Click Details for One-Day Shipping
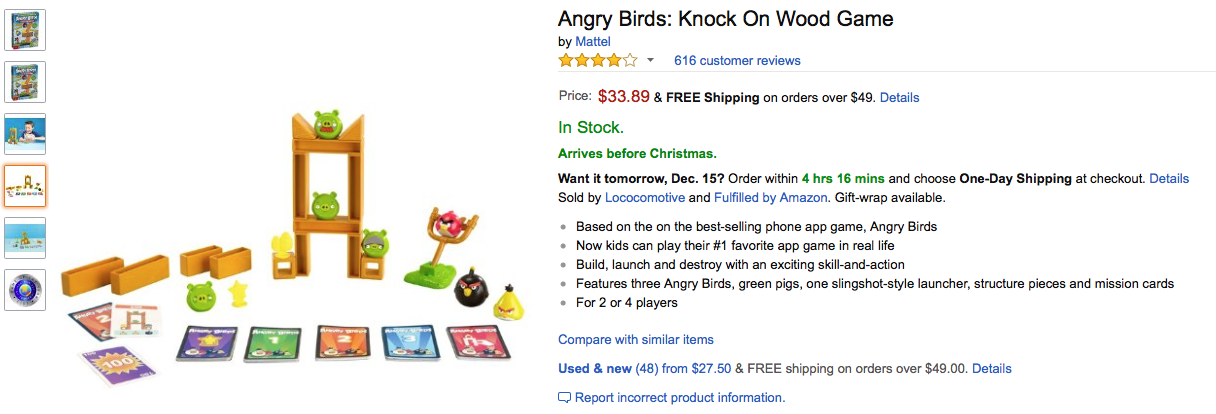 click(x=1169, y=179)
